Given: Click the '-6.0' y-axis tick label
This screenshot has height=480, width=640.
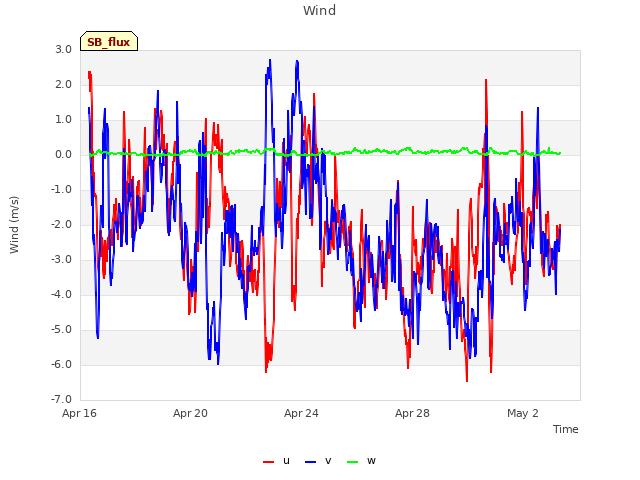Looking at the screenshot, I should click(x=62, y=364).
